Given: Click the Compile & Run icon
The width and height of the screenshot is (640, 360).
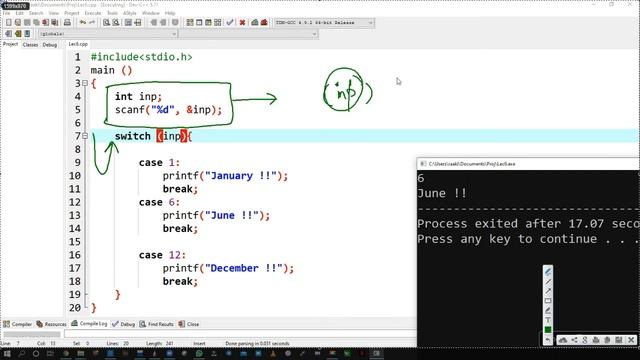Looking at the screenshot, I should pos(208,22).
